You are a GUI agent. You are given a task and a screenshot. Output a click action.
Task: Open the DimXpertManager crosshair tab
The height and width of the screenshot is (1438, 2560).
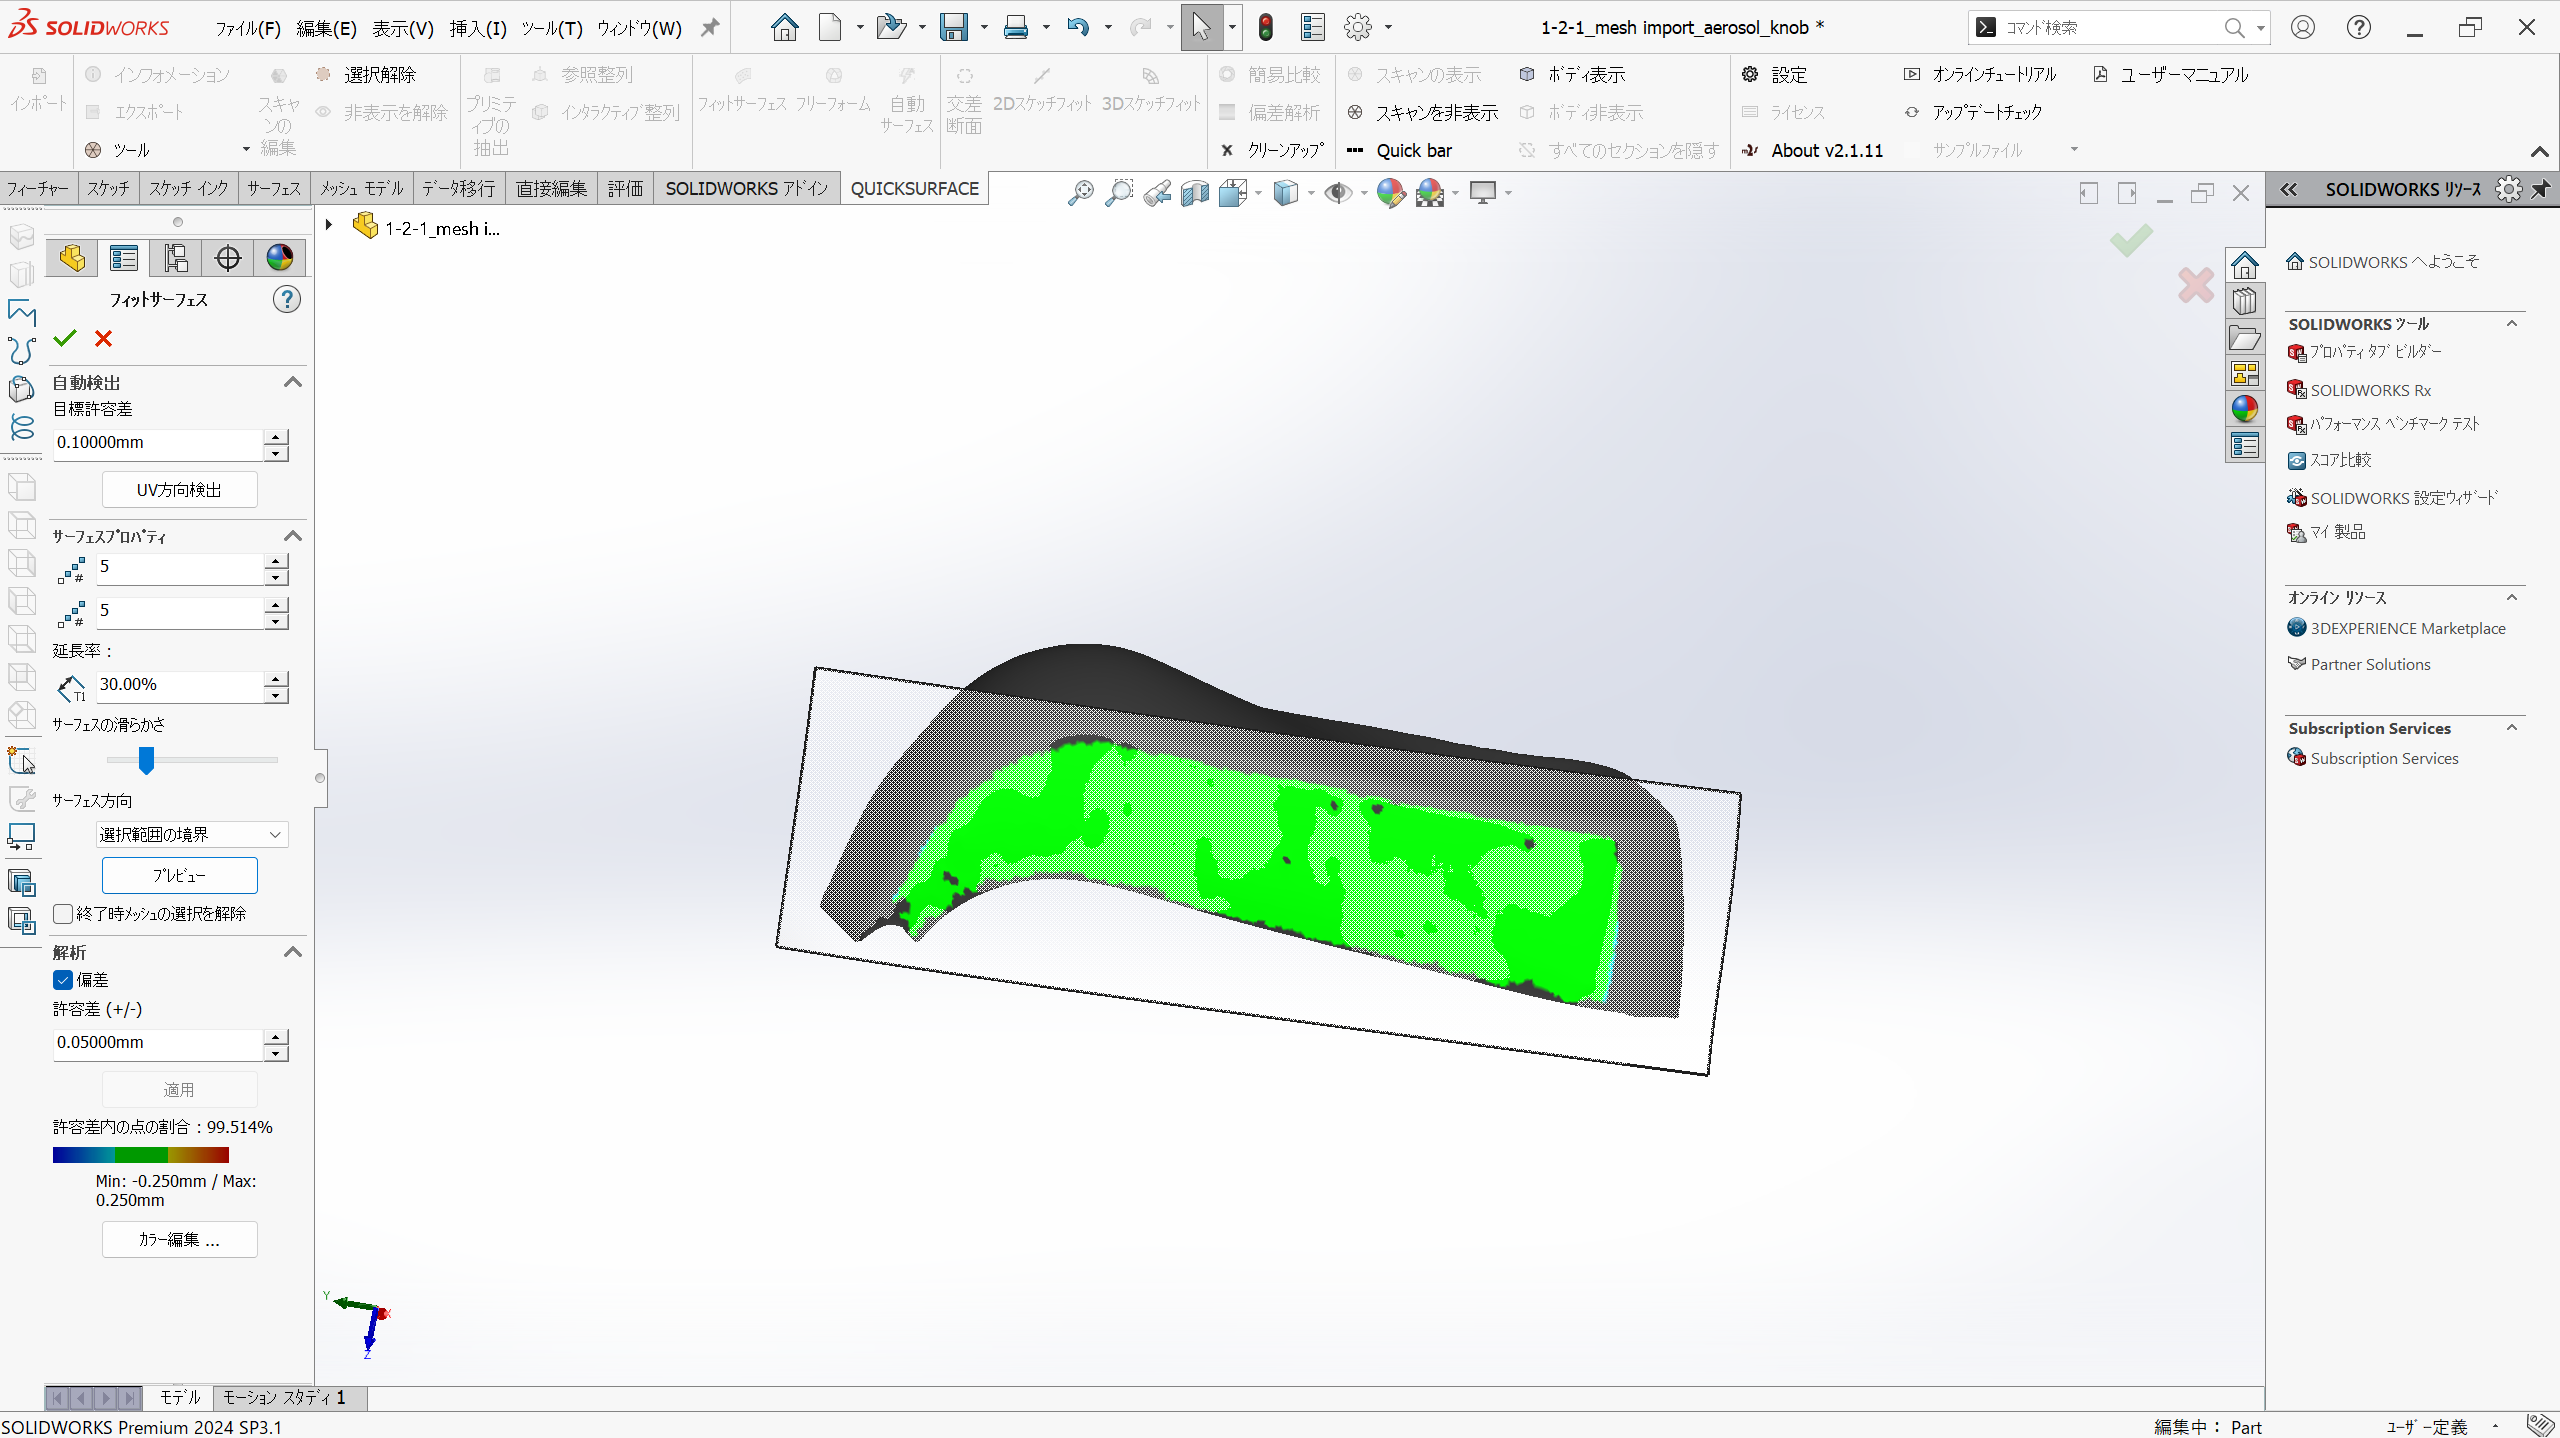click(x=228, y=258)
